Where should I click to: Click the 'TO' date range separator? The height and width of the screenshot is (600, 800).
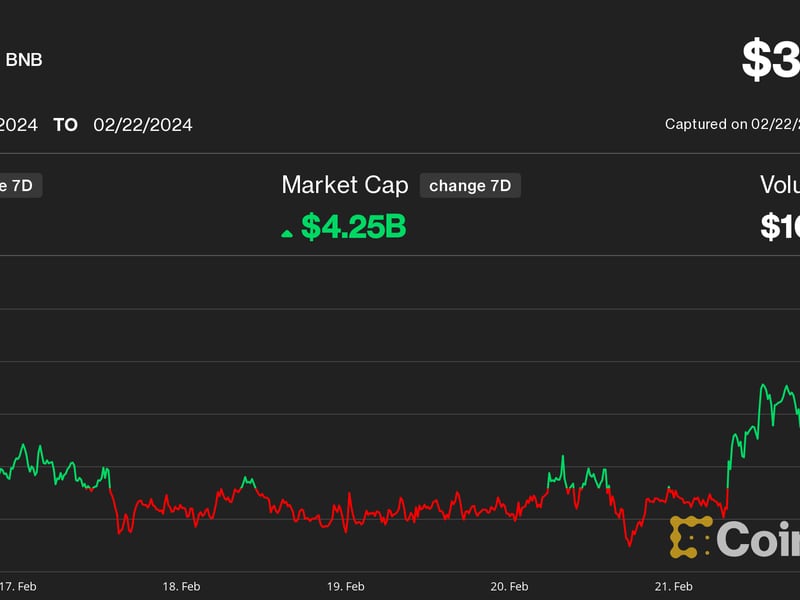[65, 125]
